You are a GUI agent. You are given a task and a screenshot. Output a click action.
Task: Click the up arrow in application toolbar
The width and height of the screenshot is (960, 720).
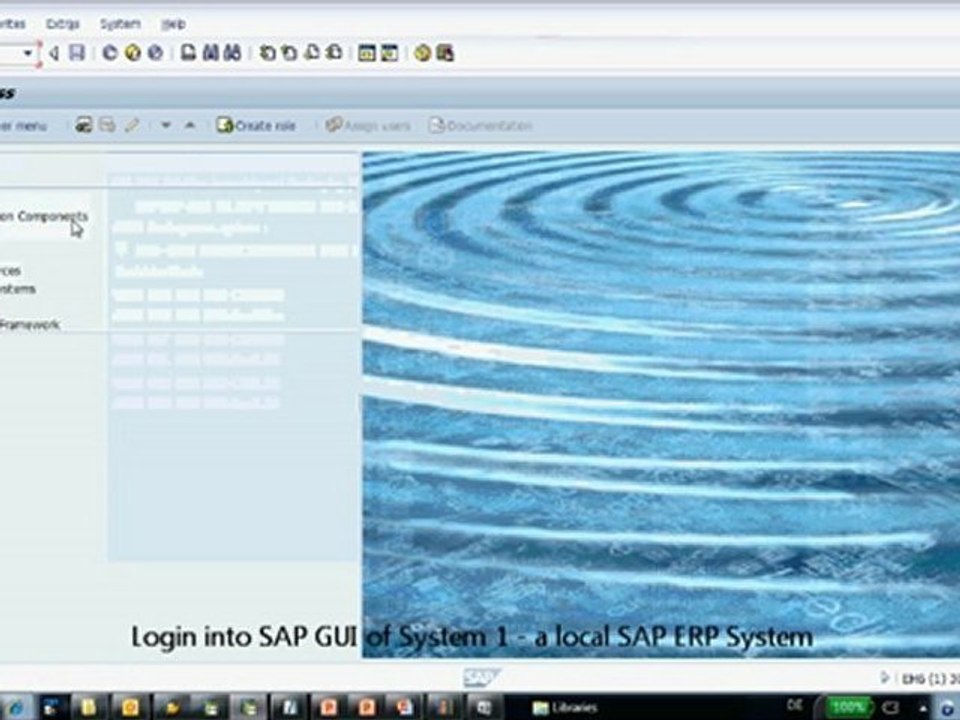(x=190, y=126)
